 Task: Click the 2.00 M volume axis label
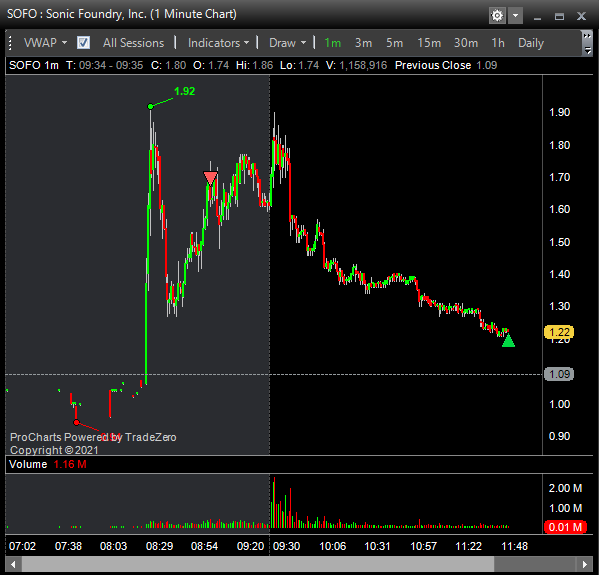565,488
